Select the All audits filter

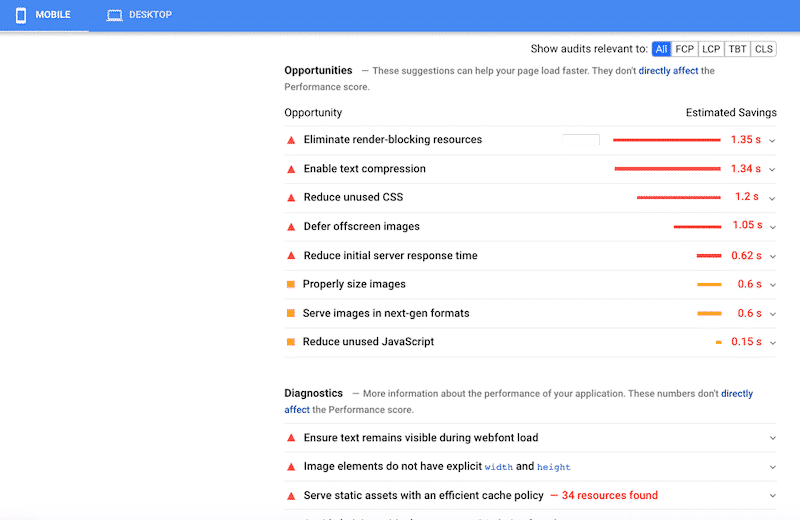(x=661, y=49)
